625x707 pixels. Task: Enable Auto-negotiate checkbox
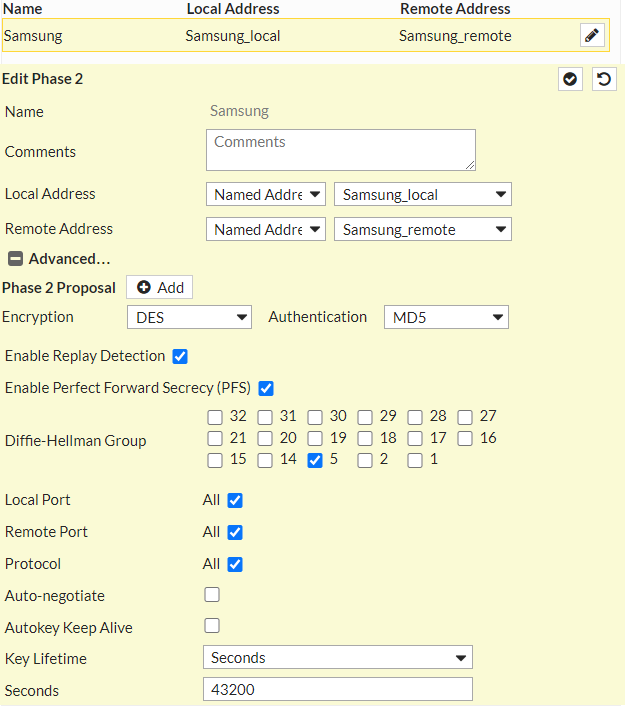coord(212,595)
